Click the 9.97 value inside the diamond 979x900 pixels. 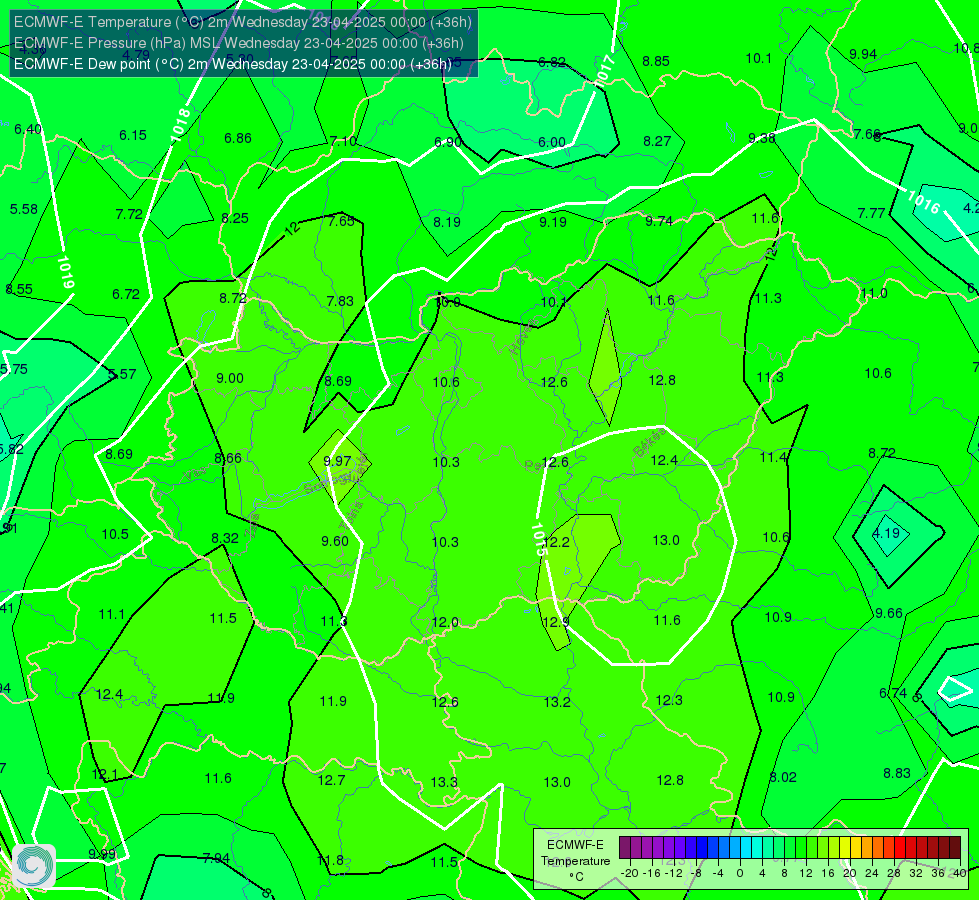coord(337,461)
